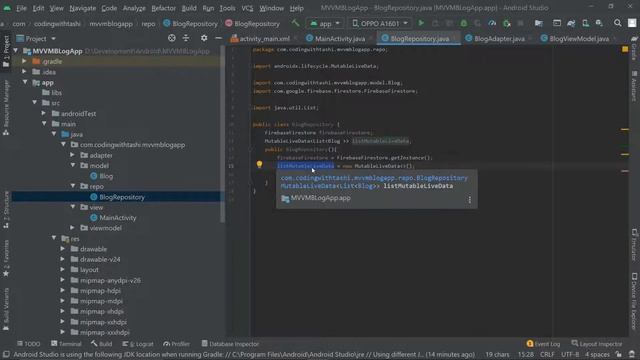Select MainActivity in project tree
Image resolution: width=640 pixels, height=360 pixels.
point(113,218)
